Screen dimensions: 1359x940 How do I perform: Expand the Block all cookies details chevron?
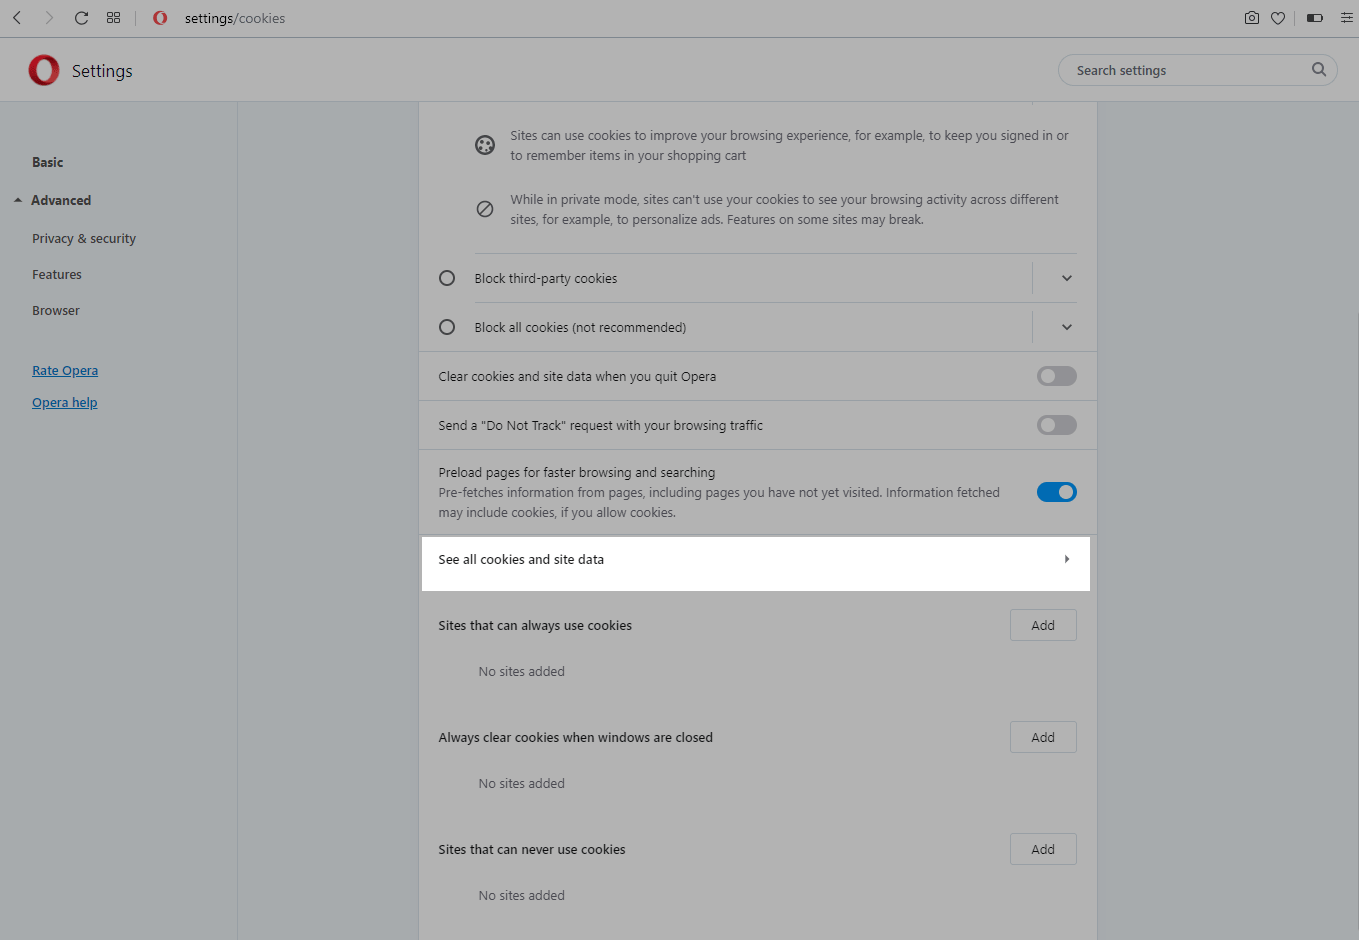(1066, 327)
